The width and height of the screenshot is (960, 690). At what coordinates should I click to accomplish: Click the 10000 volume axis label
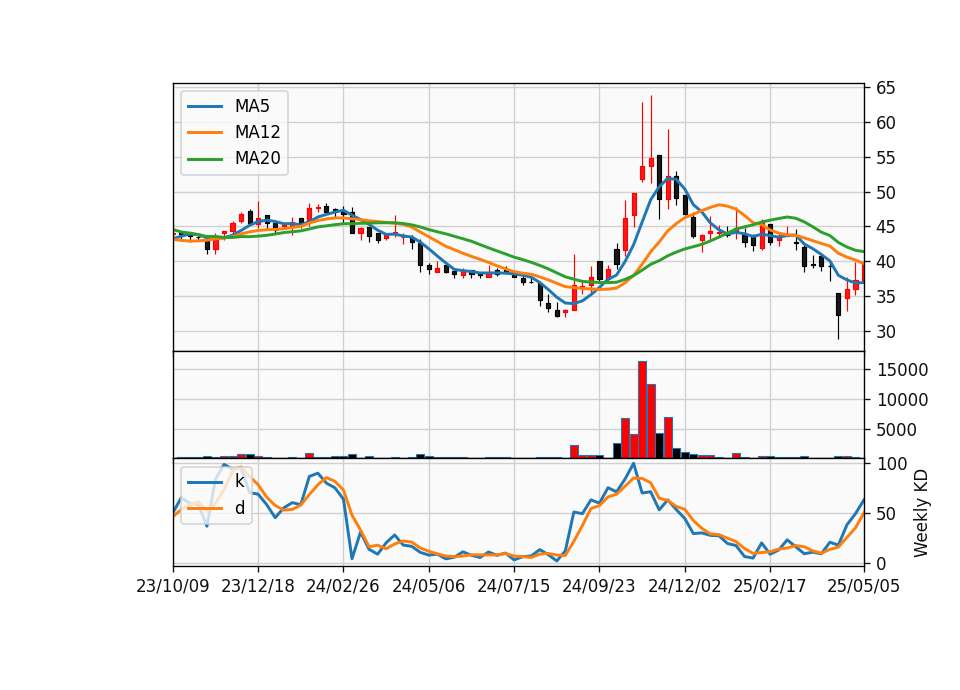click(x=902, y=400)
